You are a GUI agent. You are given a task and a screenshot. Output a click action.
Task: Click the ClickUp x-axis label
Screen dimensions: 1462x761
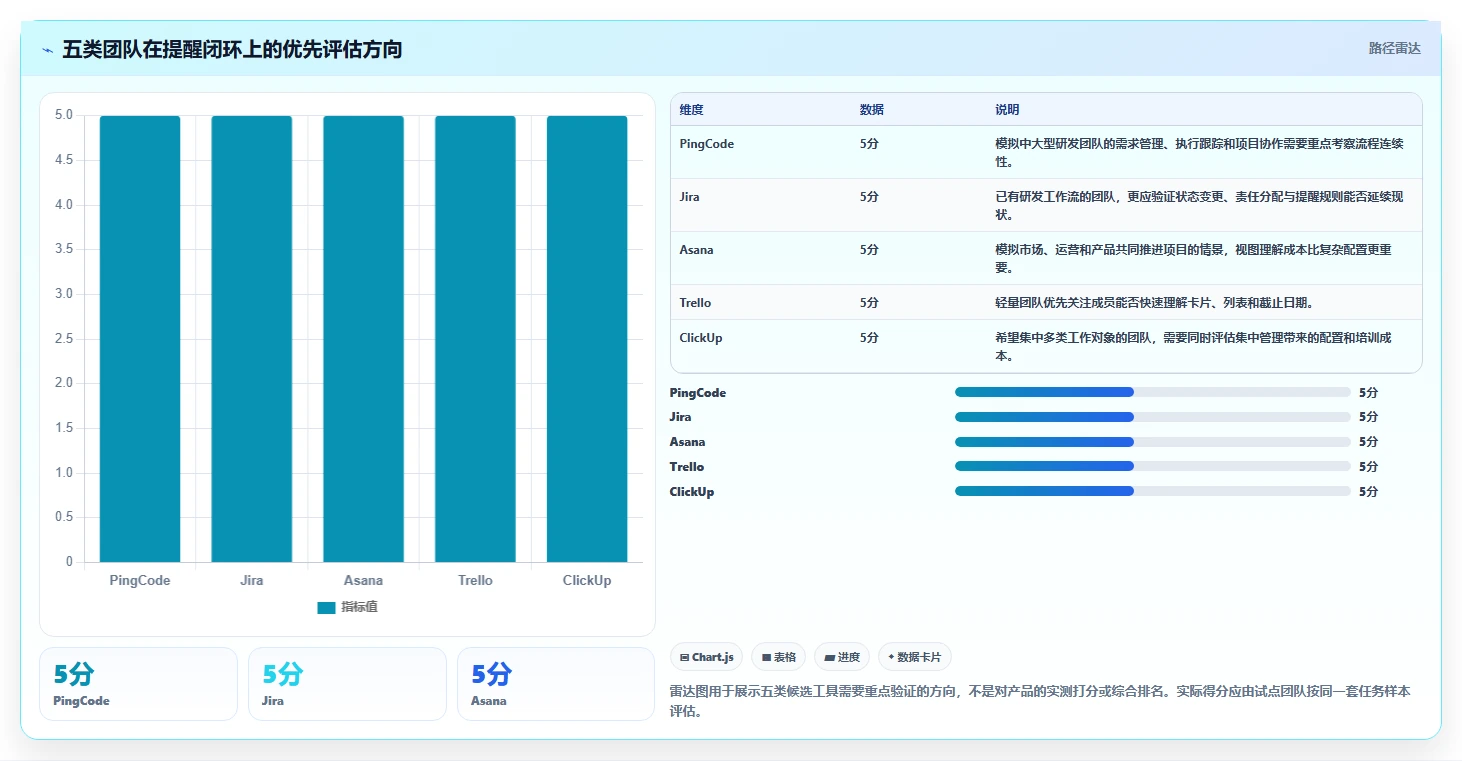[x=587, y=580]
